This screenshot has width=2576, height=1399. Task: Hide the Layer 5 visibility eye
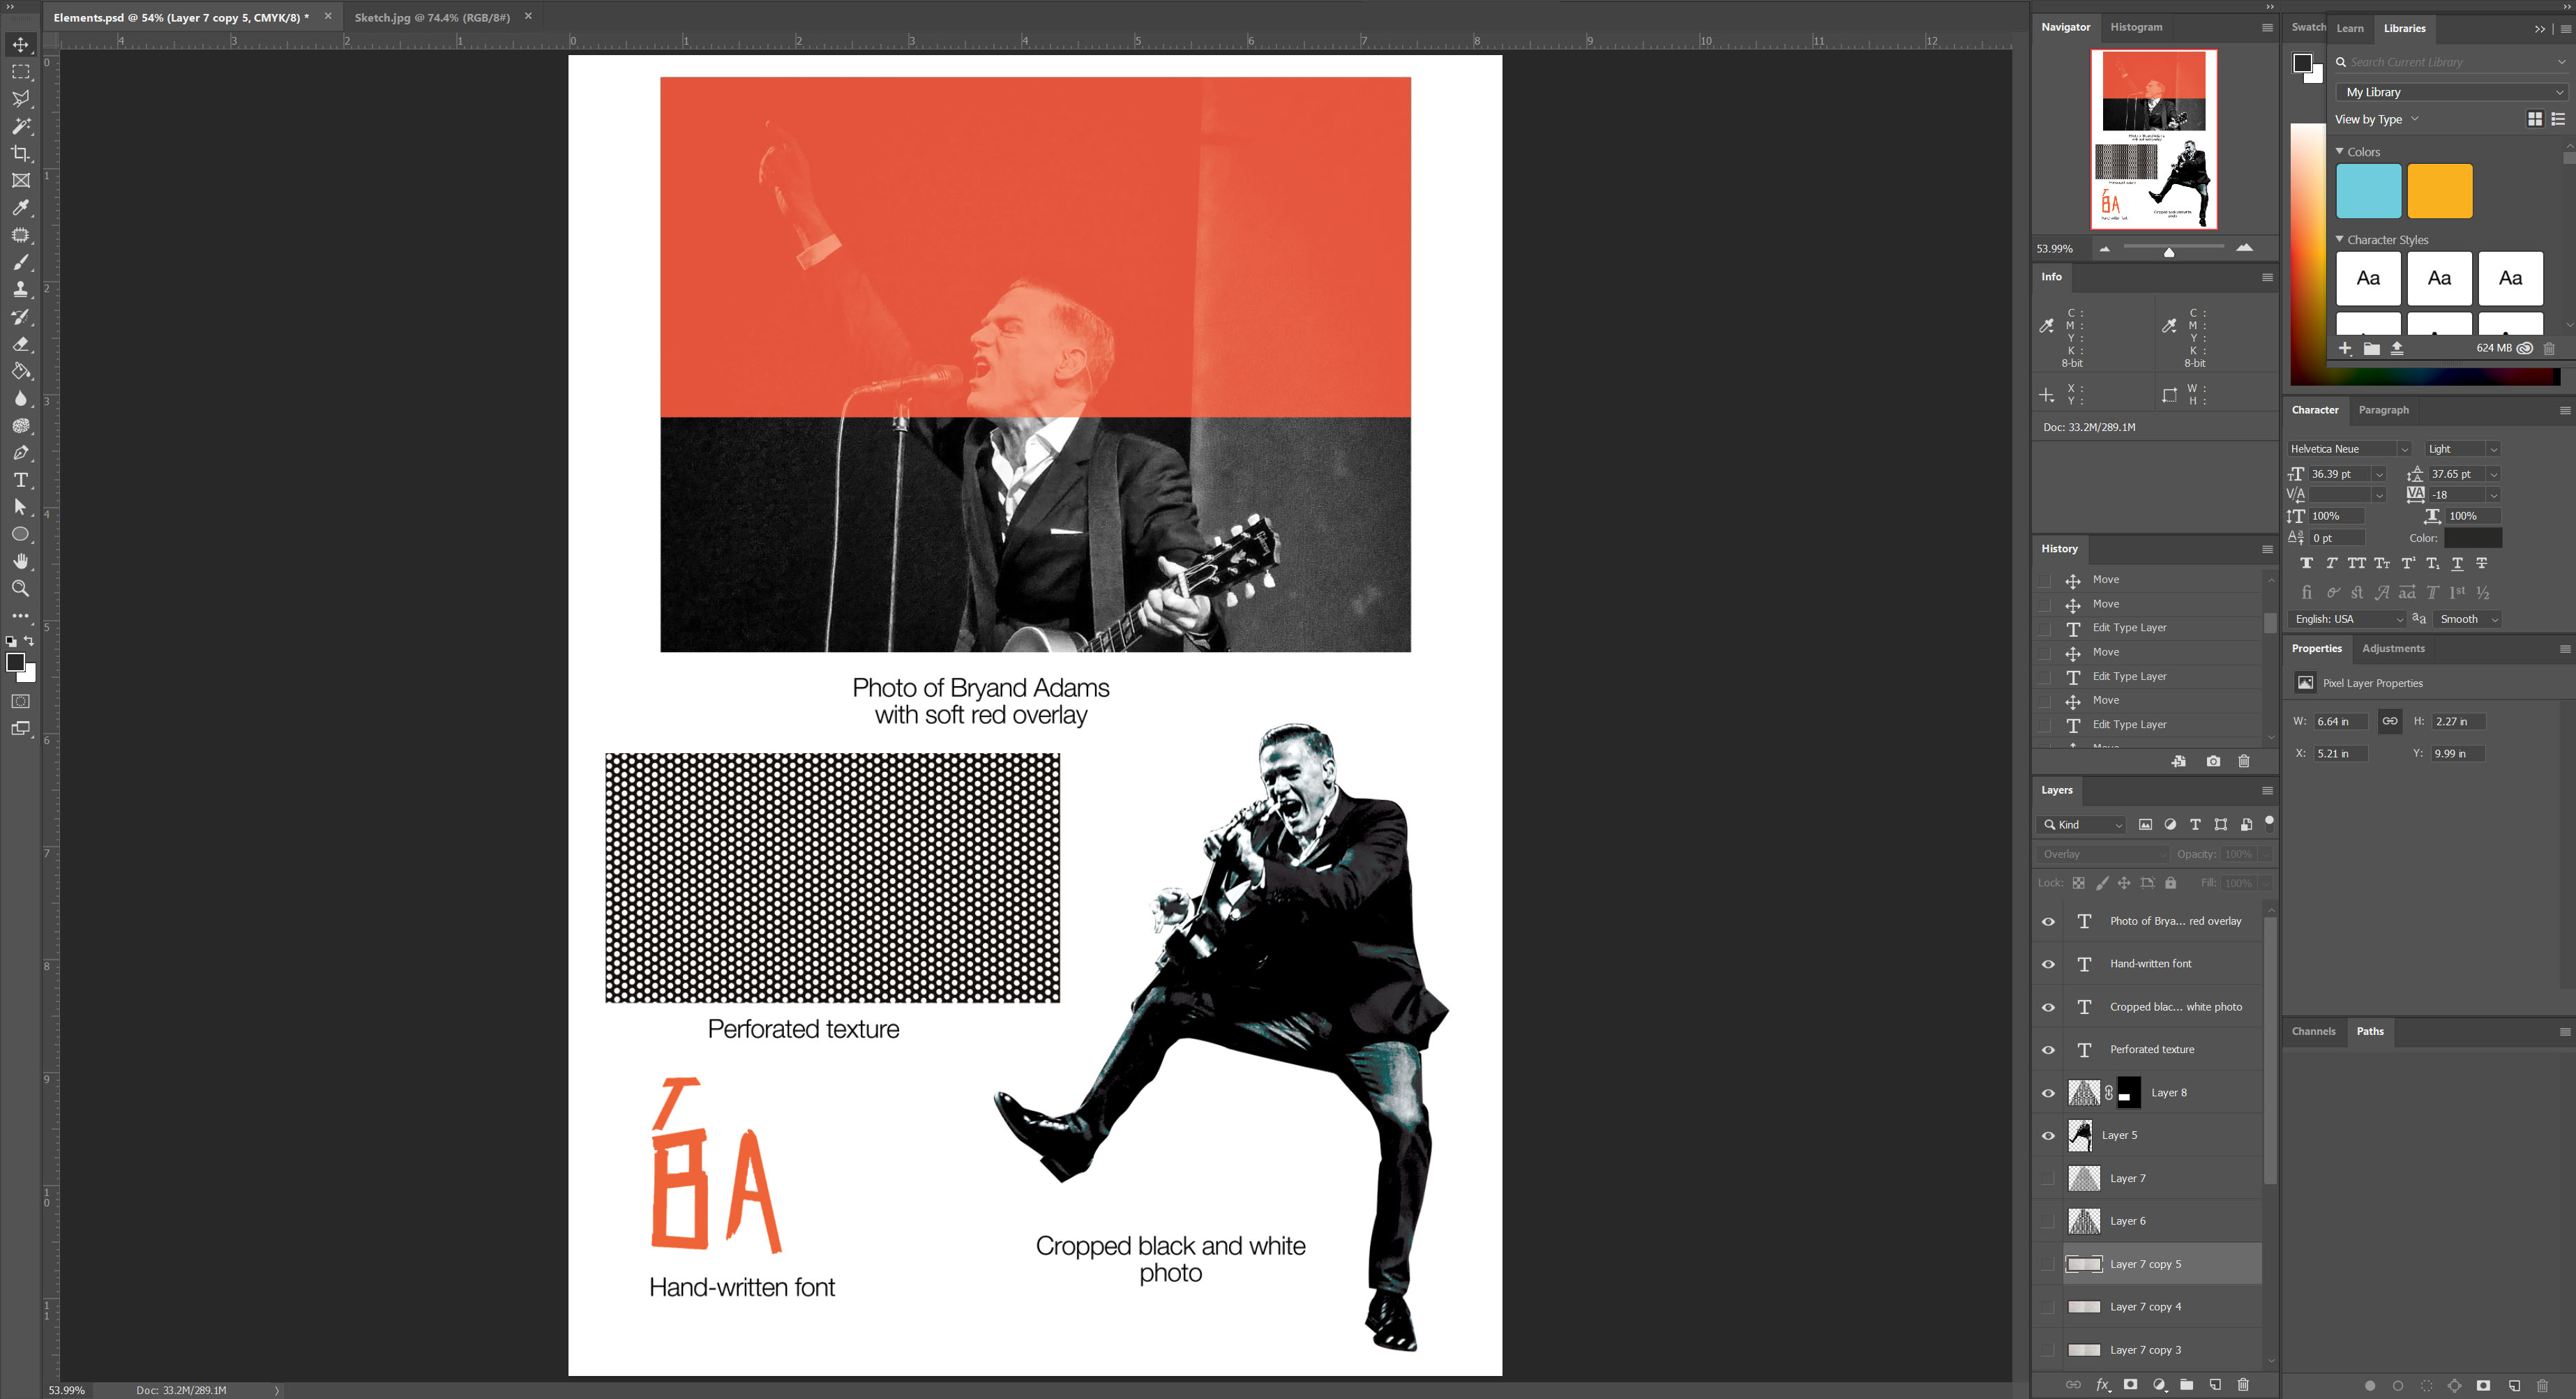(2048, 1135)
